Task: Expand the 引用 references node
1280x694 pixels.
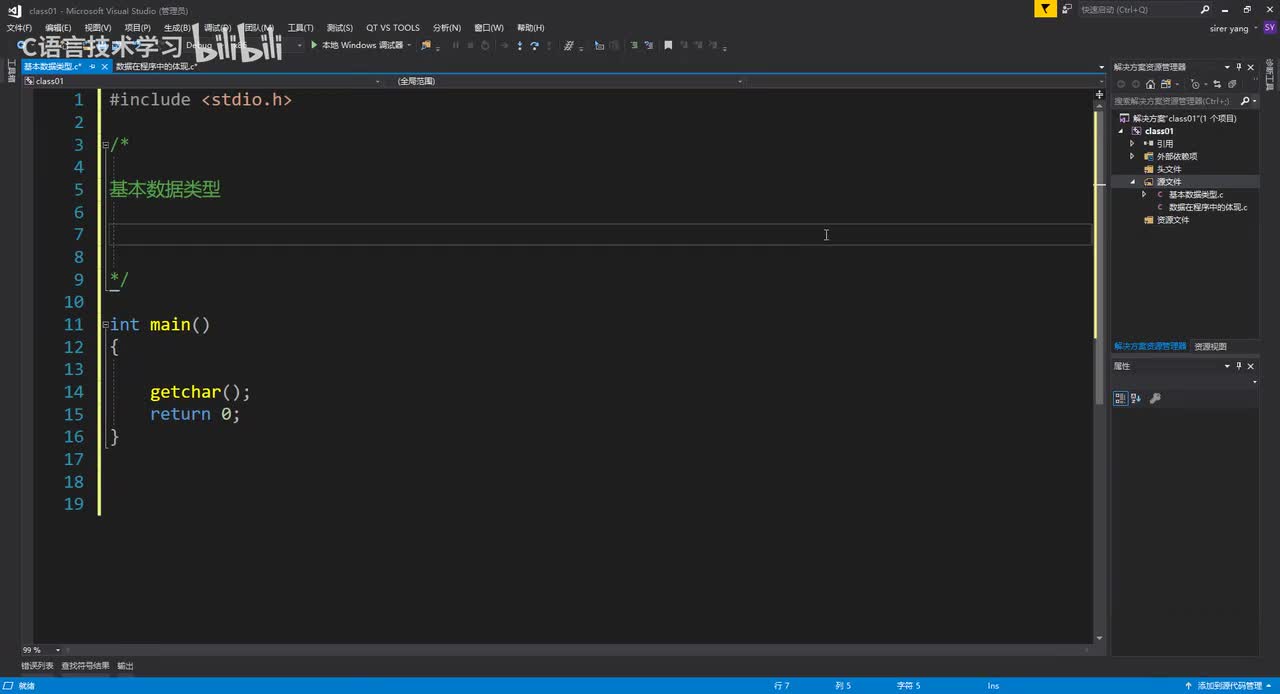Action: (1132, 144)
